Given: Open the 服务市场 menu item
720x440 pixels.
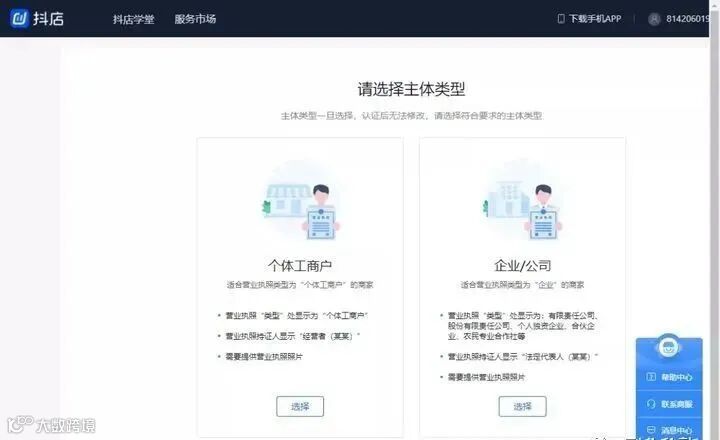Looking at the screenshot, I should click(x=195, y=19).
